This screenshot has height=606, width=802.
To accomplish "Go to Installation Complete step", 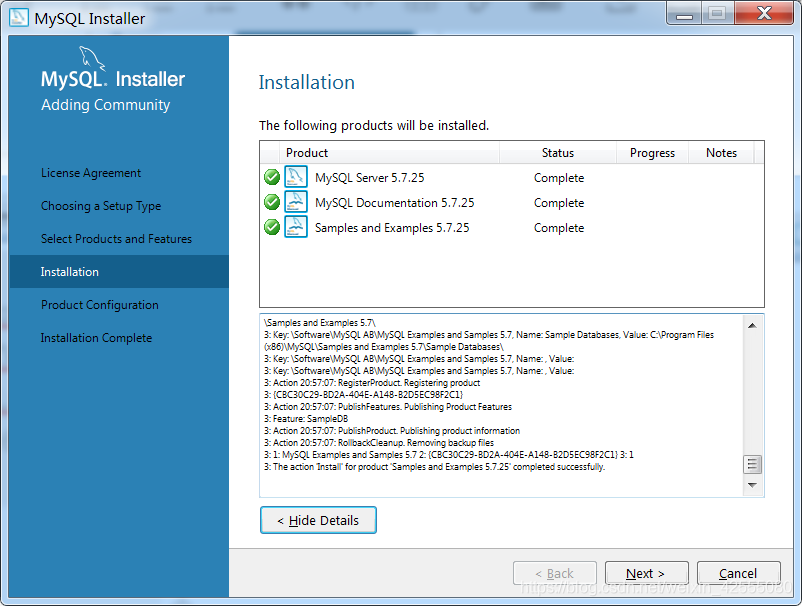I will click(x=96, y=338).
